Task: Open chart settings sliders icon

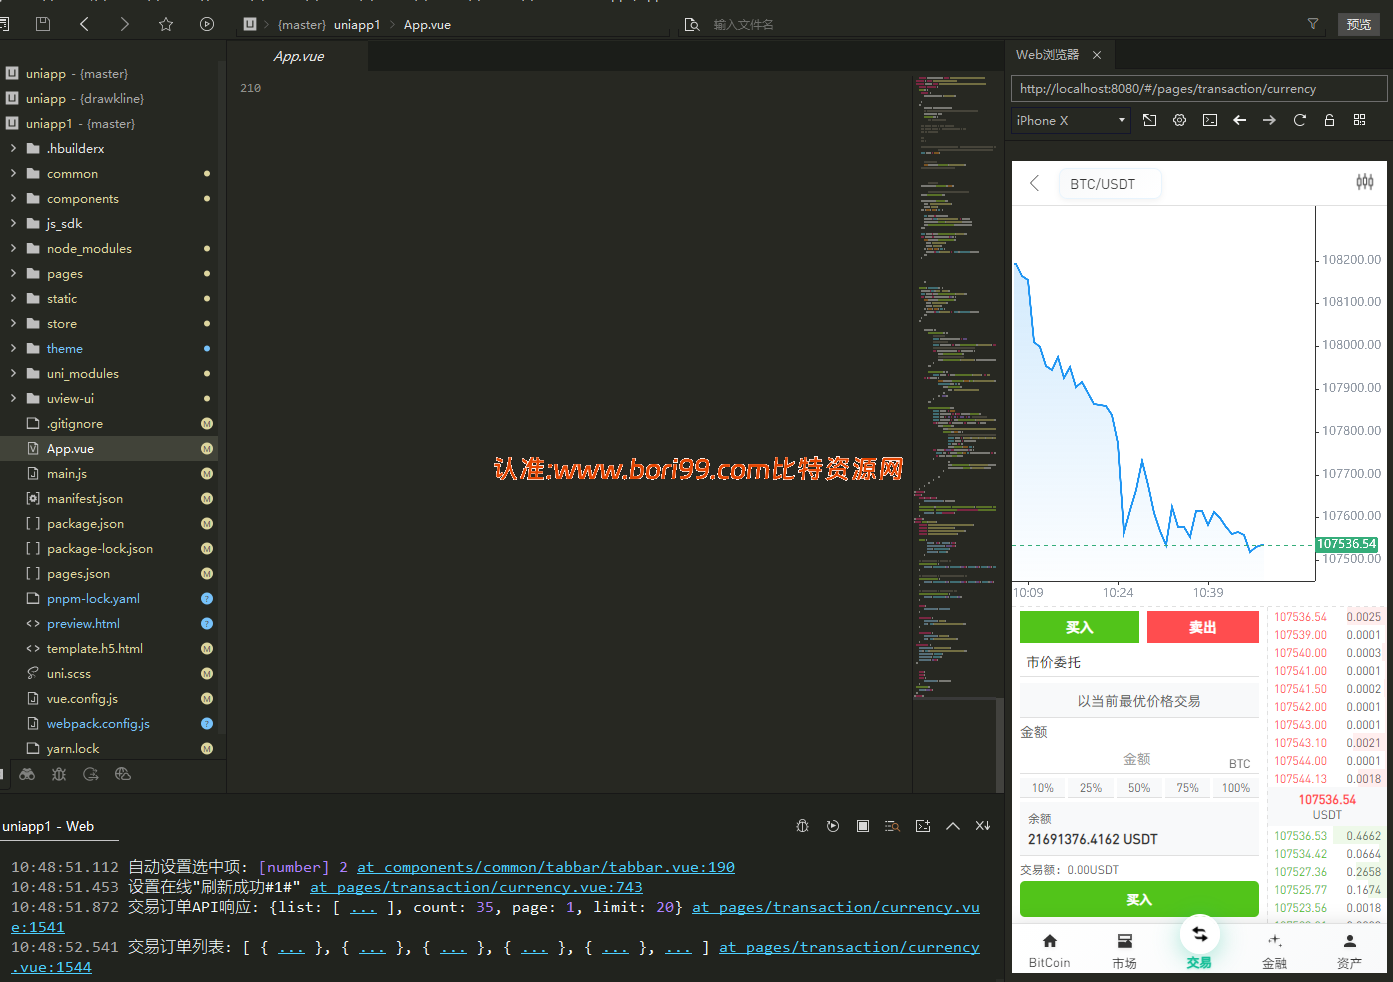Action: tap(1365, 182)
